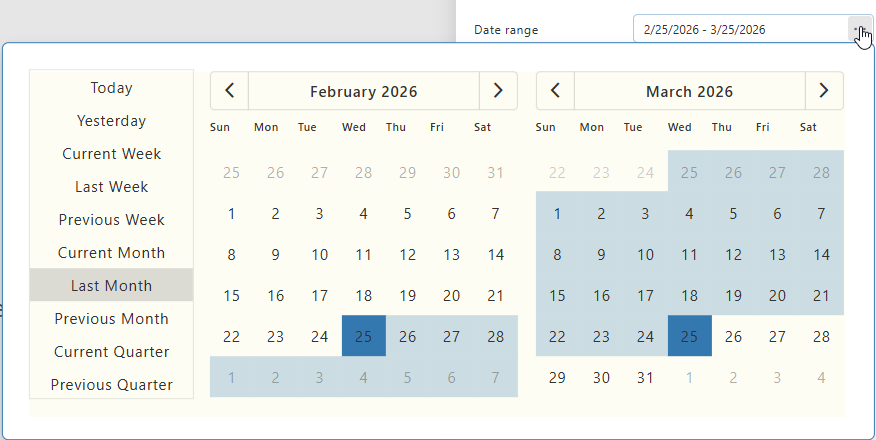Choose Last Week range preset
Image resolution: width=876 pixels, height=440 pixels.
pyautogui.click(x=111, y=187)
